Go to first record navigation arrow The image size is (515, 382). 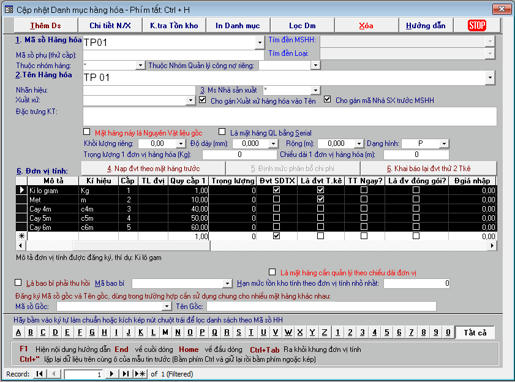[39, 374]
